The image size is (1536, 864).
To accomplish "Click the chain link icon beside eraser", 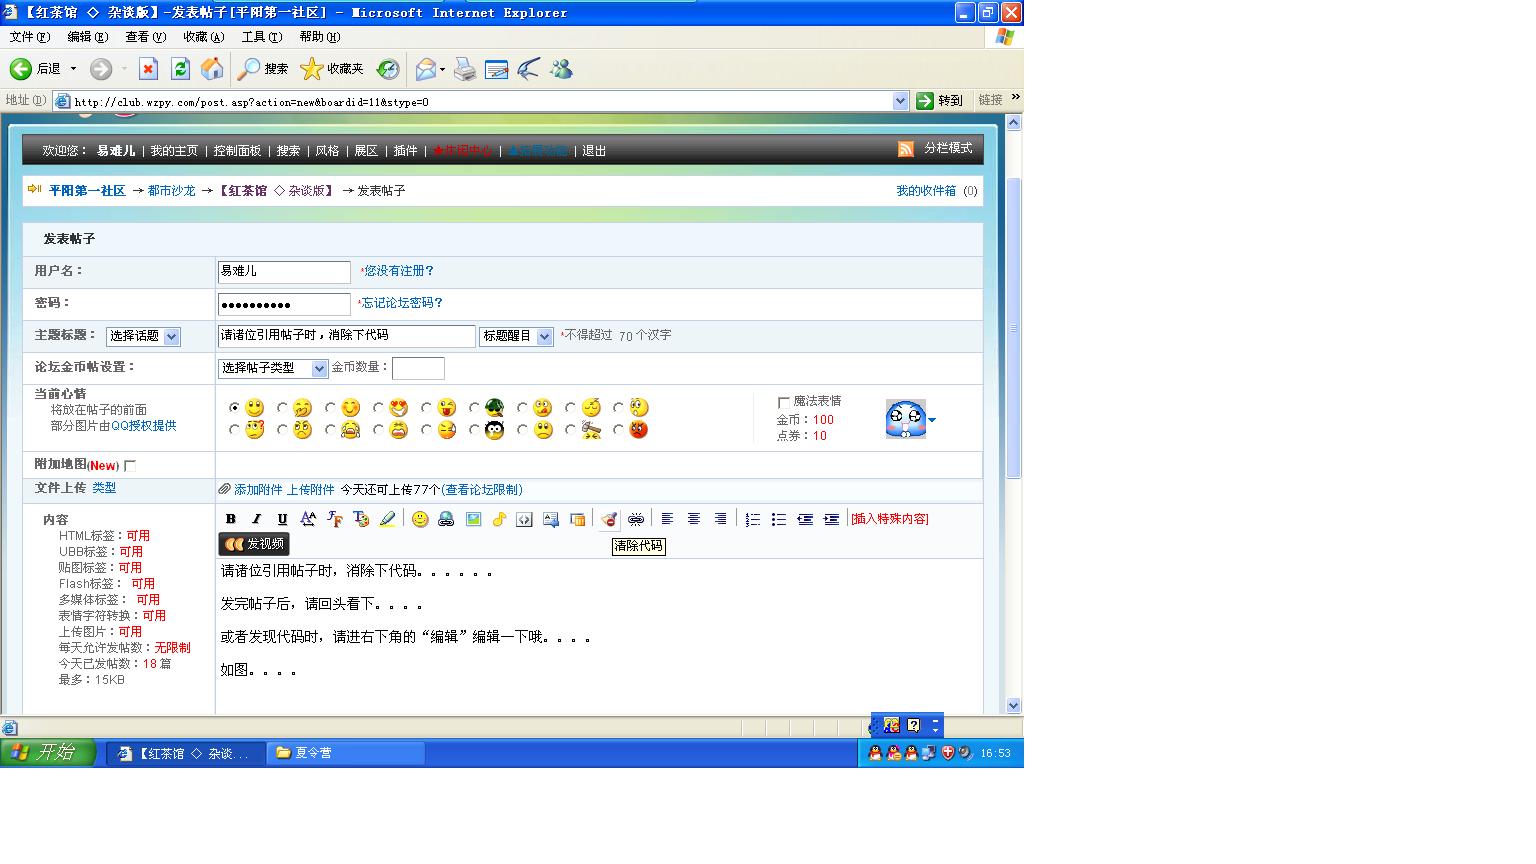I will 635,519.
